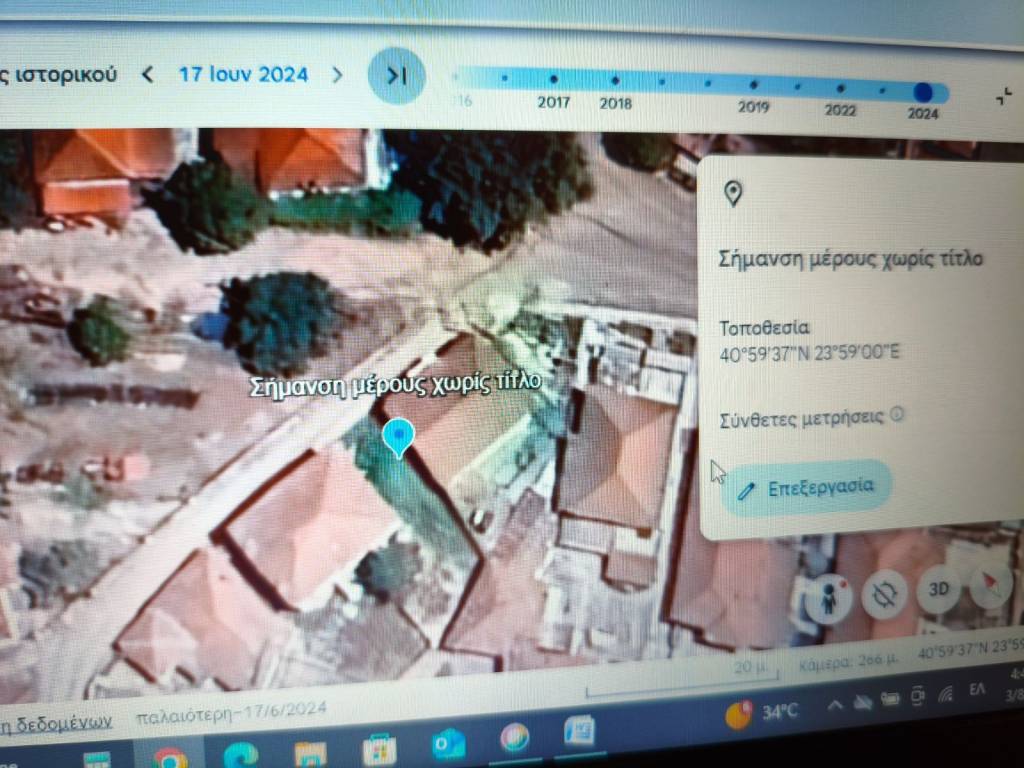Select the 2017 marker on the timeline
Viewport: 1024px width, 768px height.
[x=553, y=80]
